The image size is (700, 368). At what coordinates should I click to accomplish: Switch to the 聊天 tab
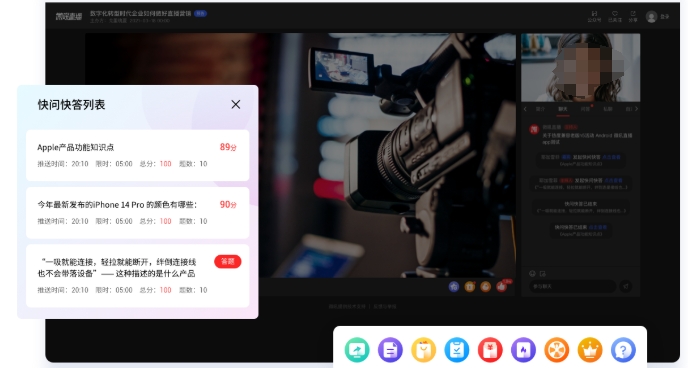(x=562, y=109)
